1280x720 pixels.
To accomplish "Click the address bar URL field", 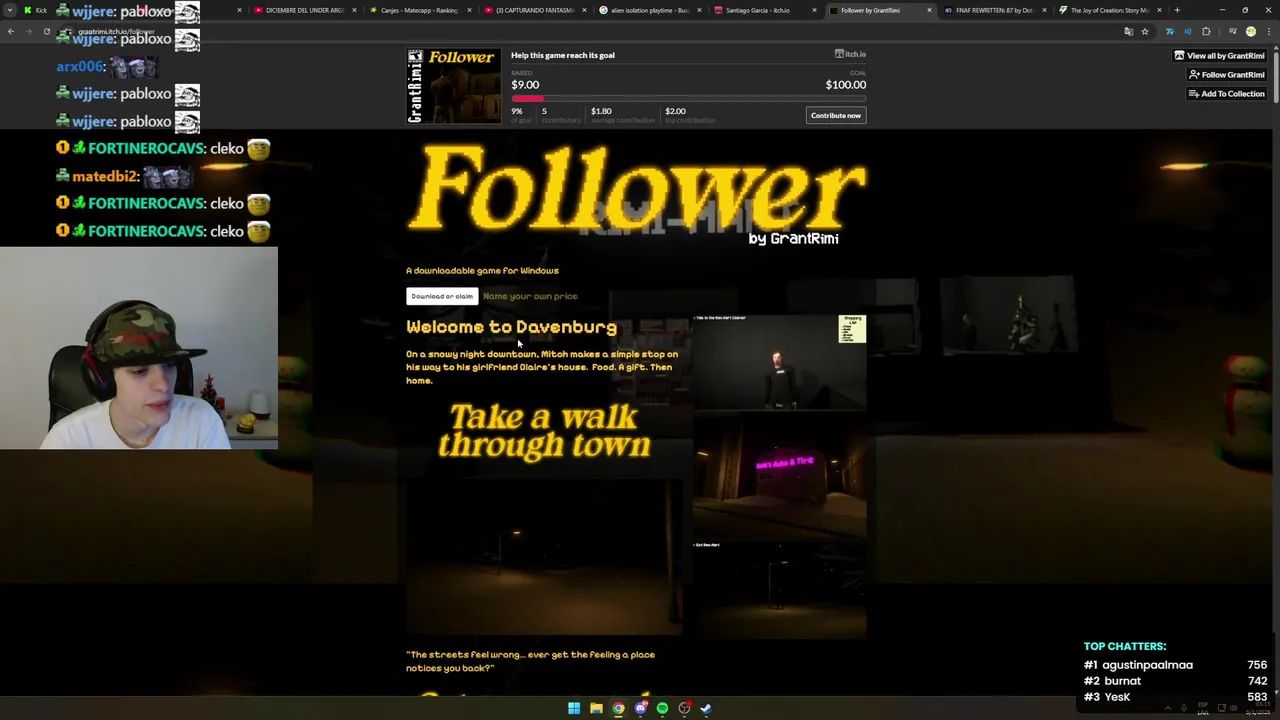I will (x=600, y=32).
